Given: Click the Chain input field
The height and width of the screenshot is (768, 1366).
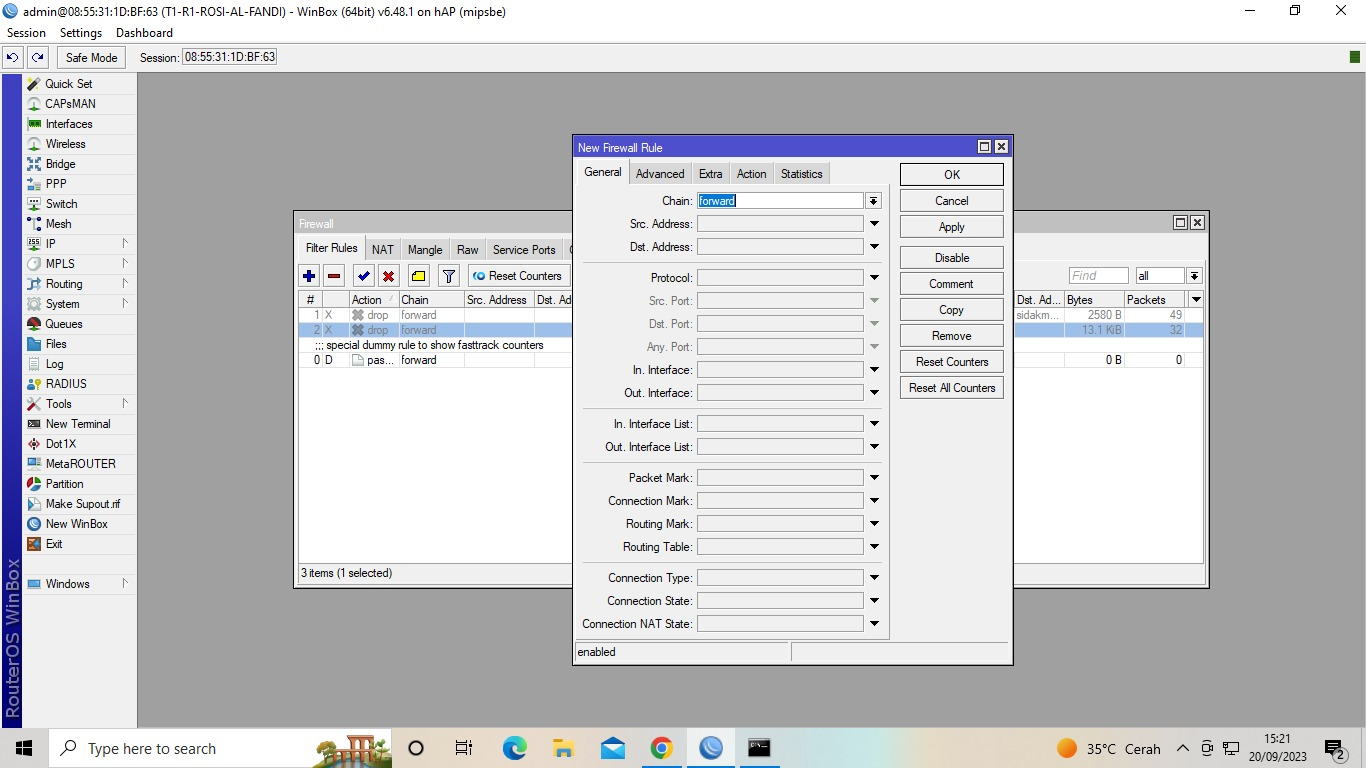Looking at the screenshot, I should [780, 201].
